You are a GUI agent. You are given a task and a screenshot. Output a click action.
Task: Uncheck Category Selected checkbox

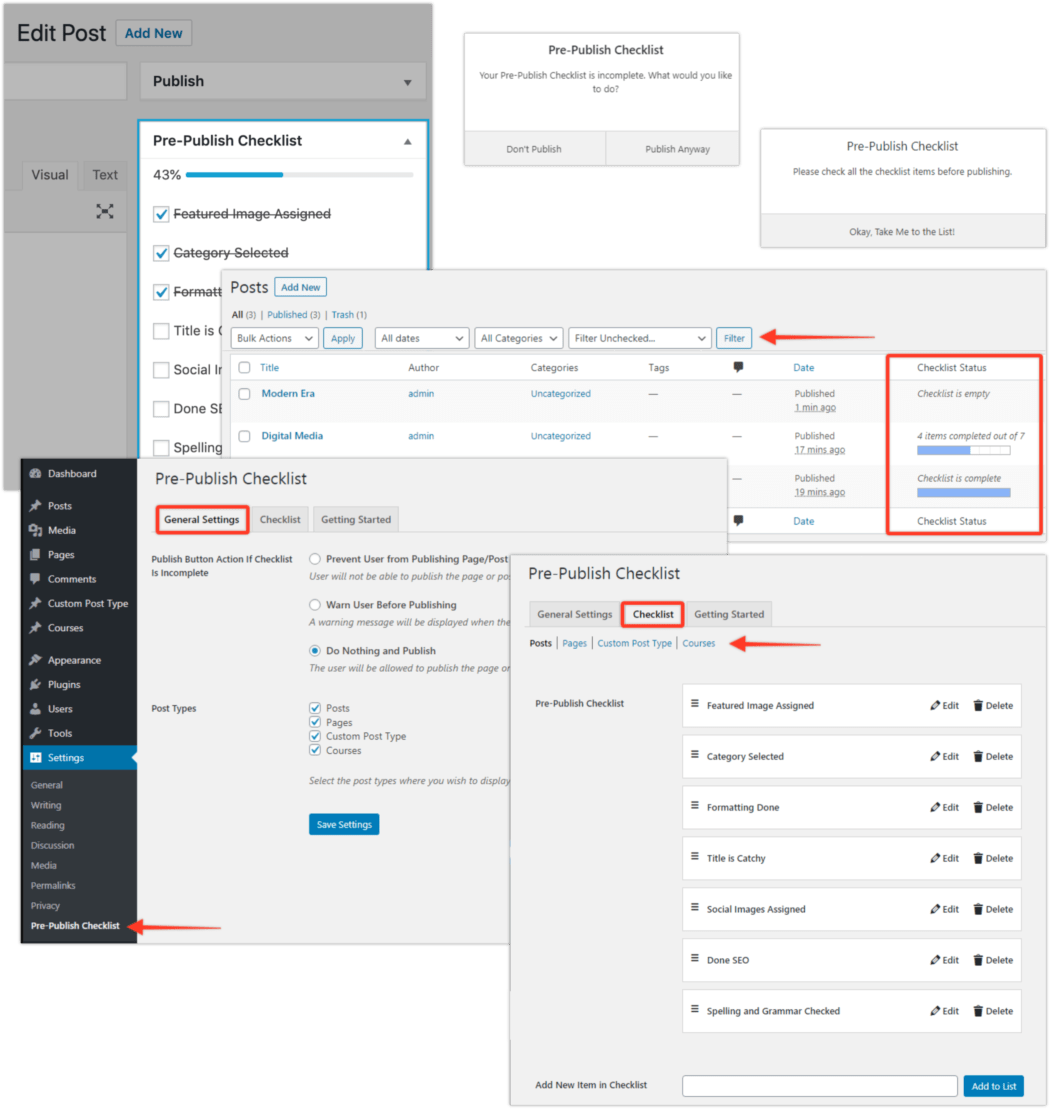(x=161, y=253)
